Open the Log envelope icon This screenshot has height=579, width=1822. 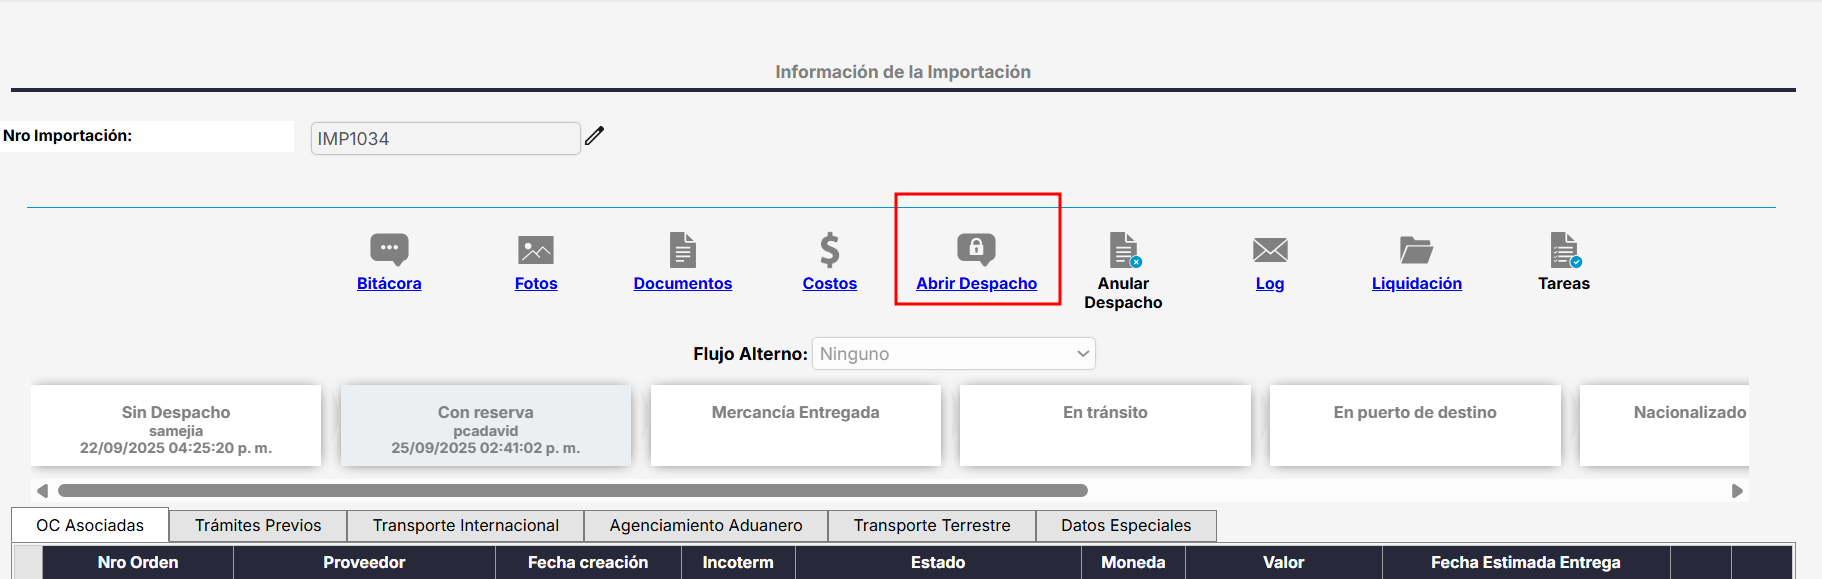click(1270, 249)
